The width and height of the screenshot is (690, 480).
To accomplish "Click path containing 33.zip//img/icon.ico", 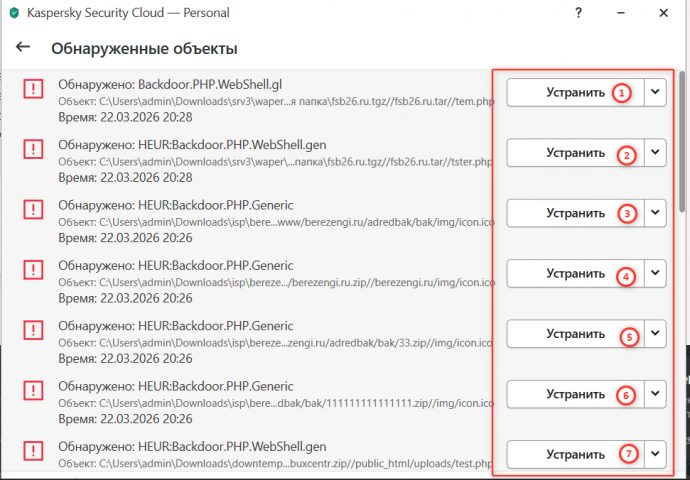I will 275,343.
